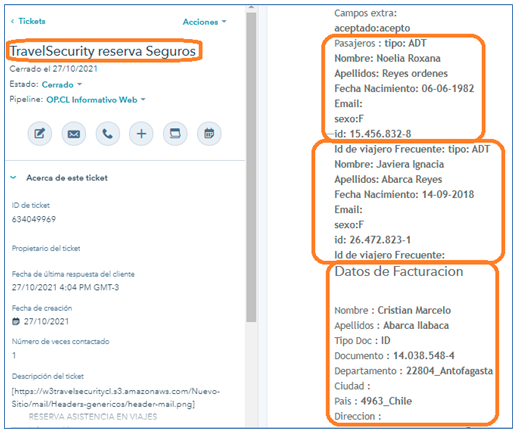Collapse the Acerca de este ticket section

tap(13, 178)
